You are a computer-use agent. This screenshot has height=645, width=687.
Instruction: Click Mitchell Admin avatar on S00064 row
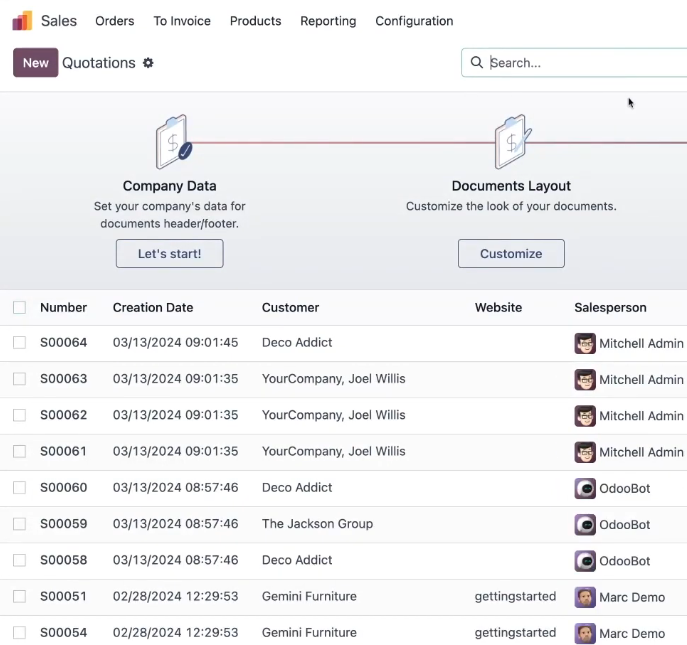click(x=585, y=343)
